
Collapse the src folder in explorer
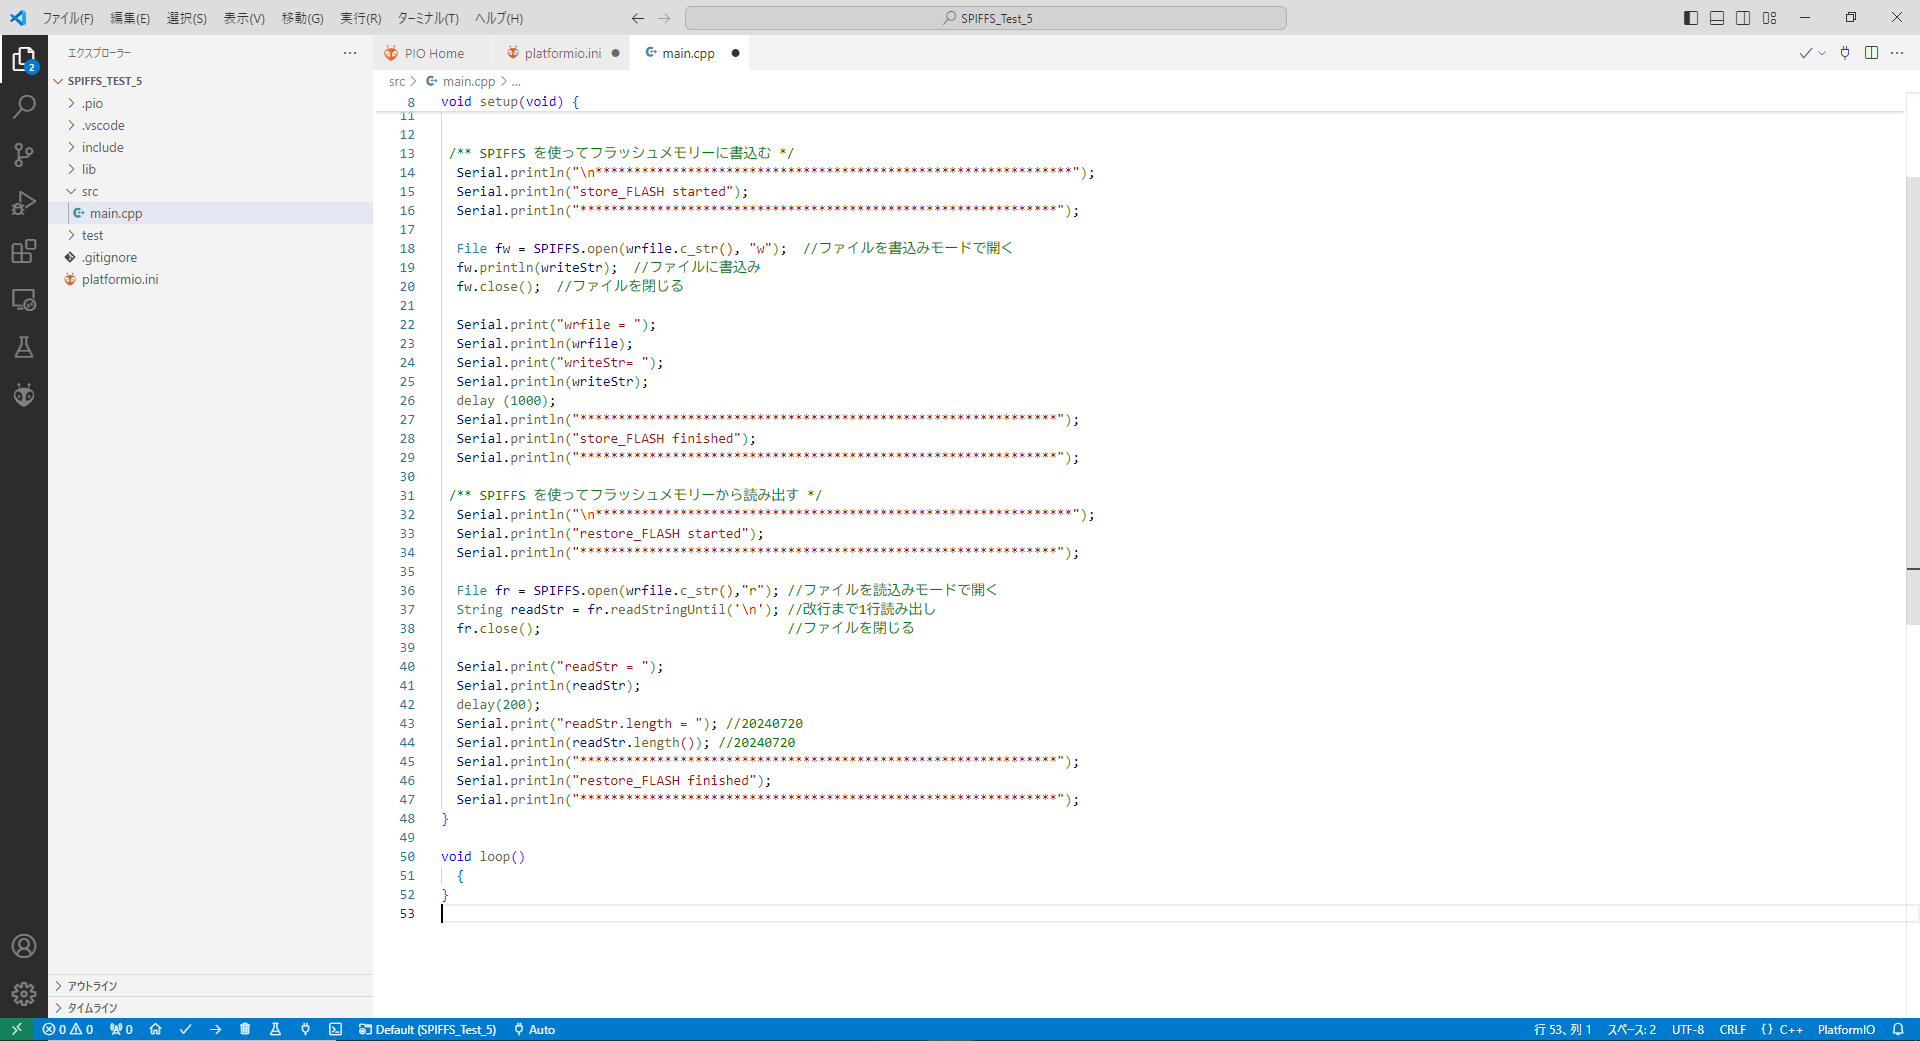tap(89, 191)
